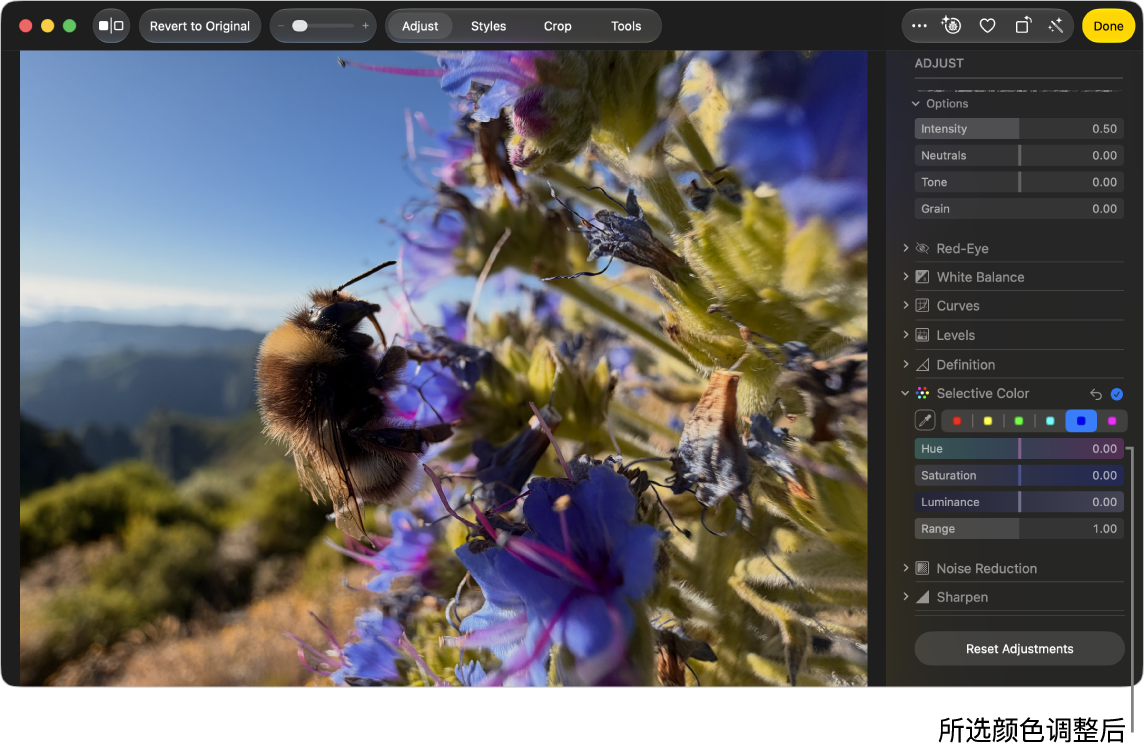
Task: Click the Clean Up tool icon
Action: click(951, 26)
